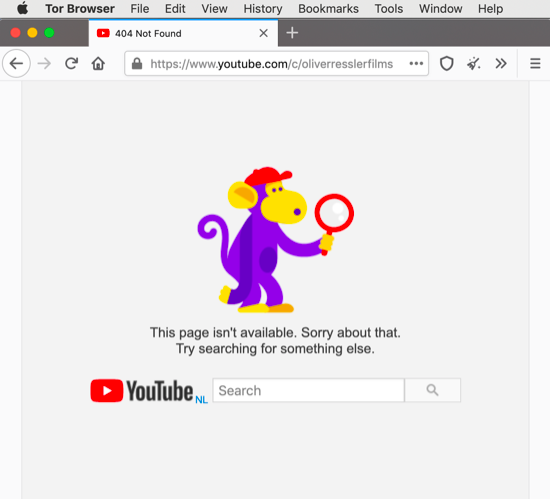The image size is (550, 499).
Task: Close the 404 Not Found tab
Action: point(263,33)
